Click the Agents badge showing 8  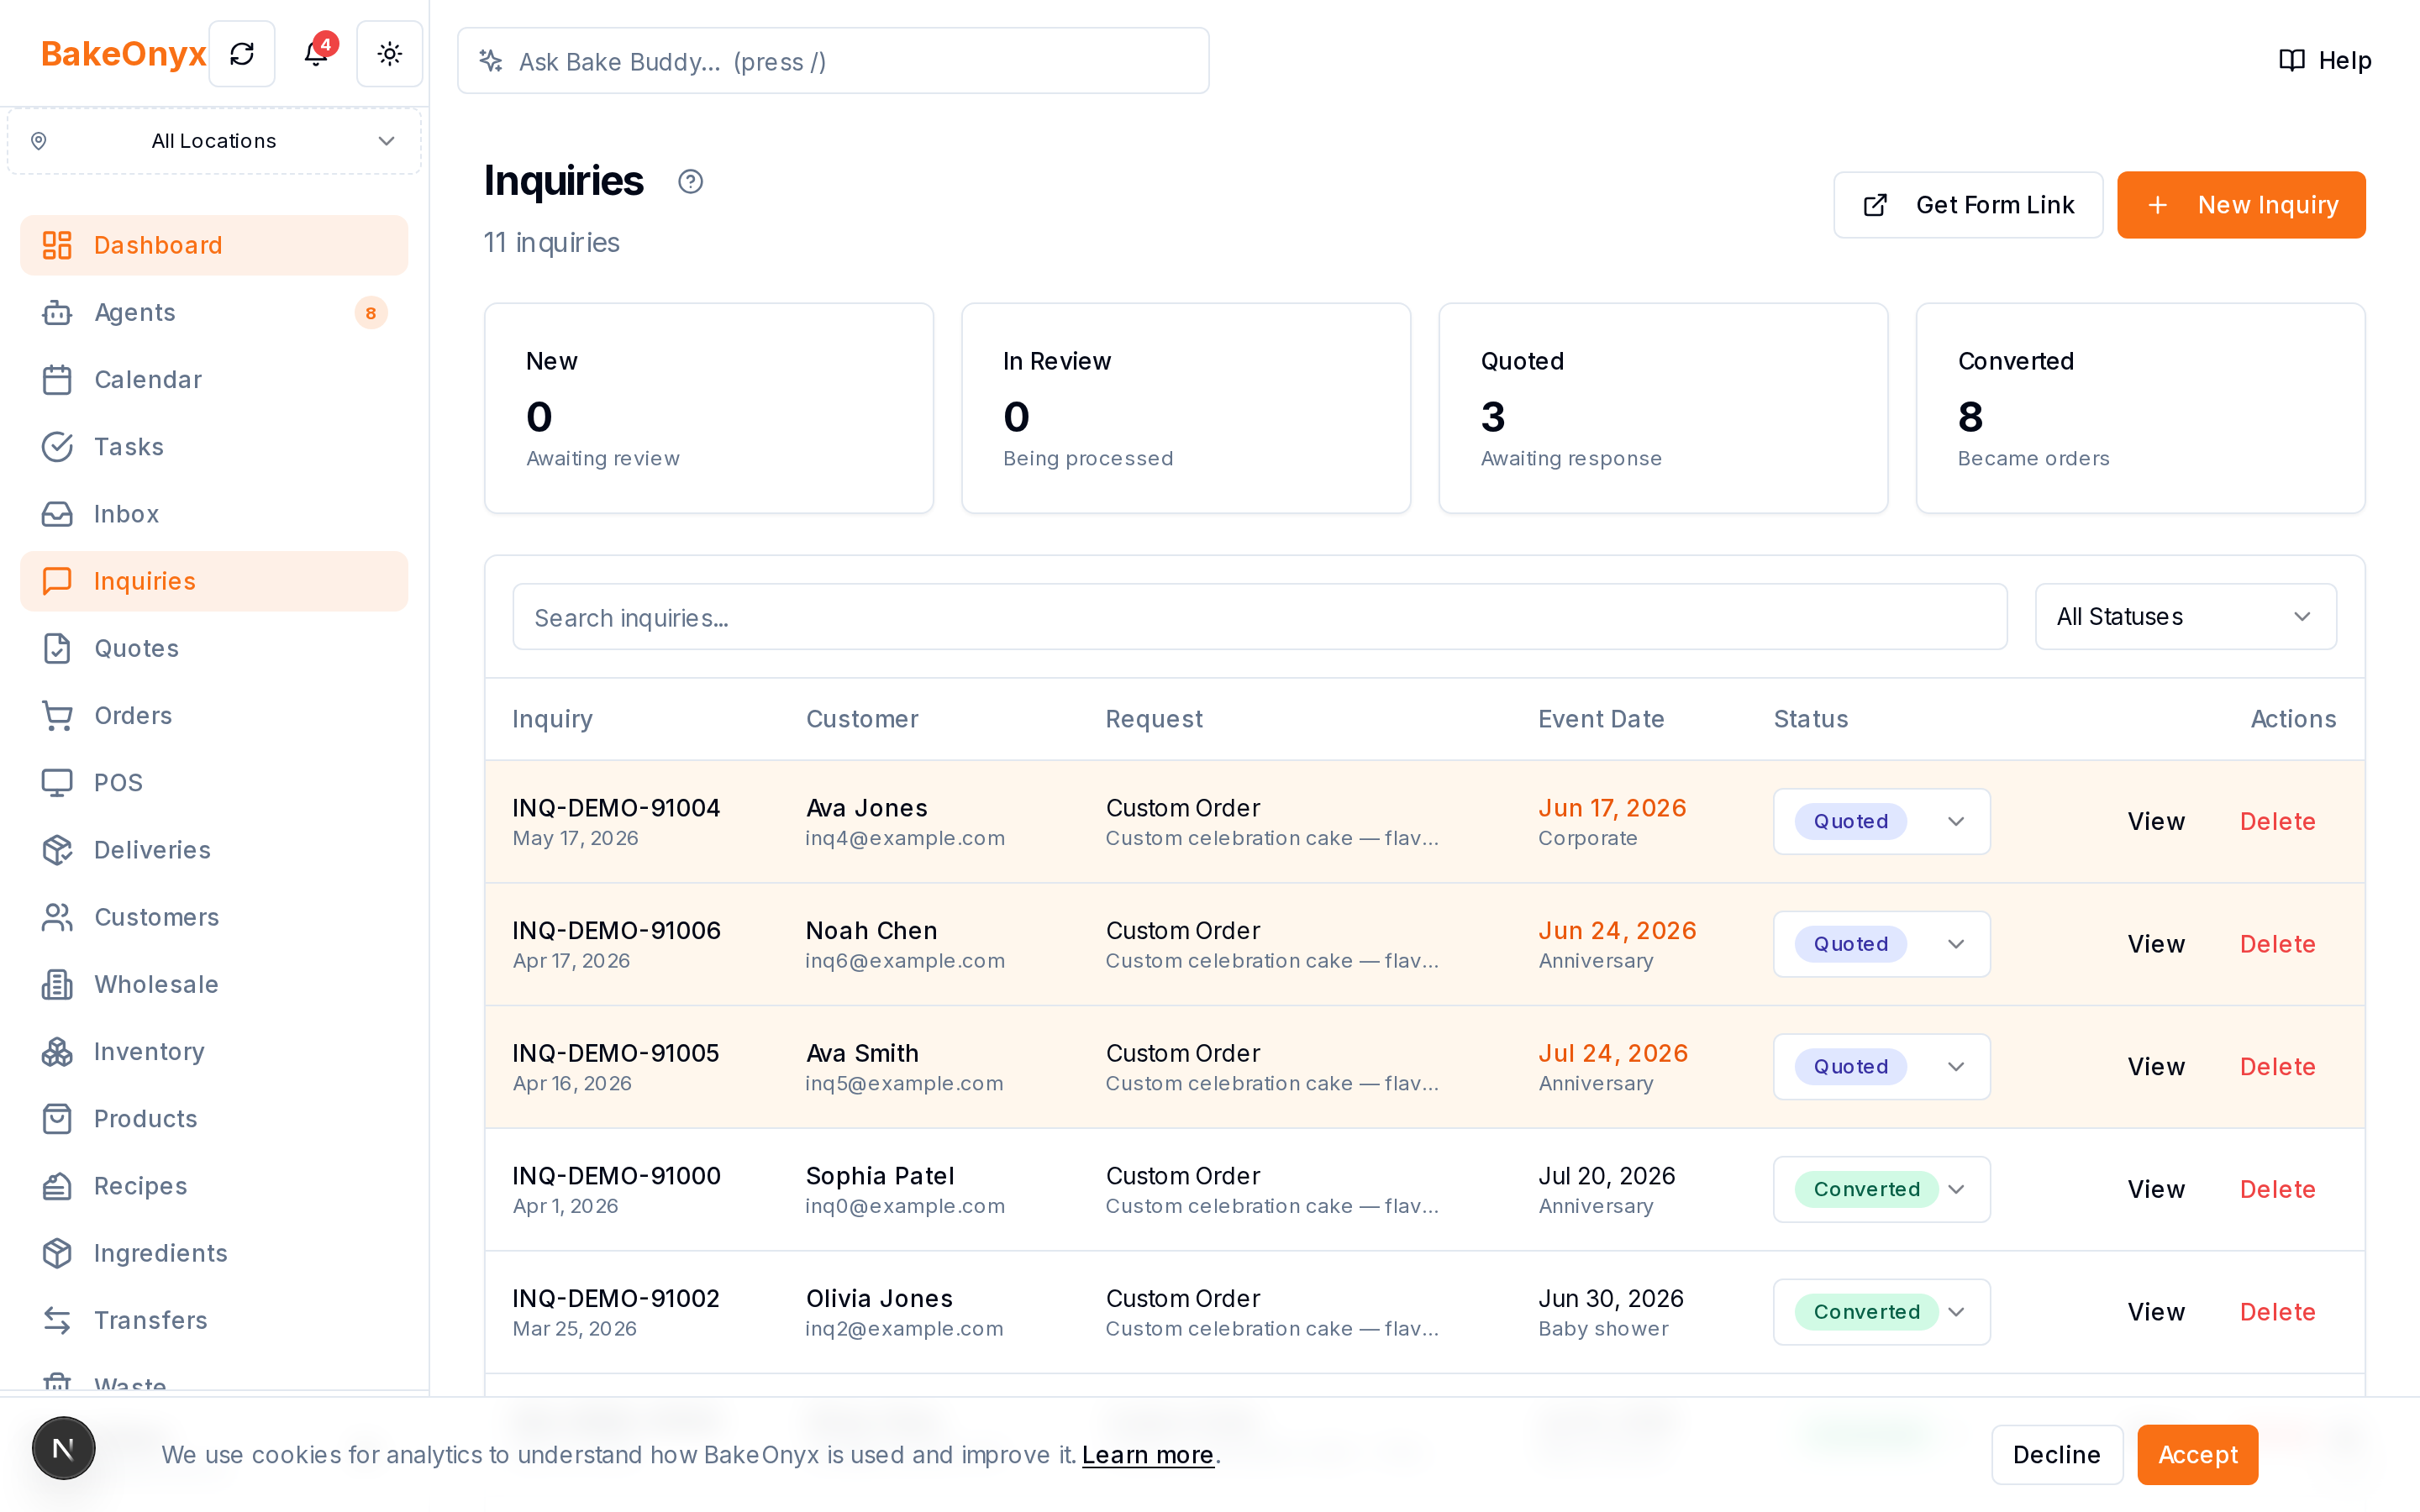click(371, 313)
